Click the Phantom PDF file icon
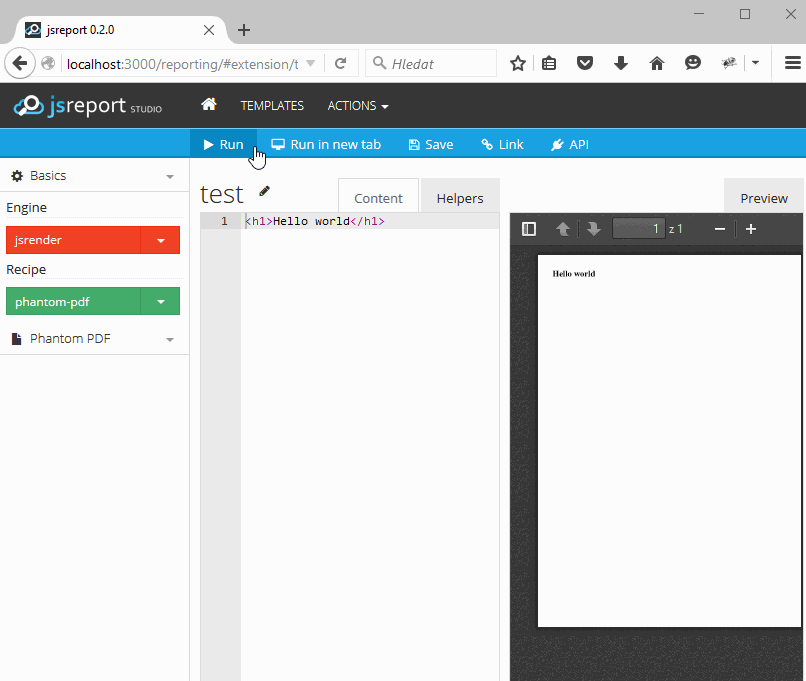 (16, 339)
